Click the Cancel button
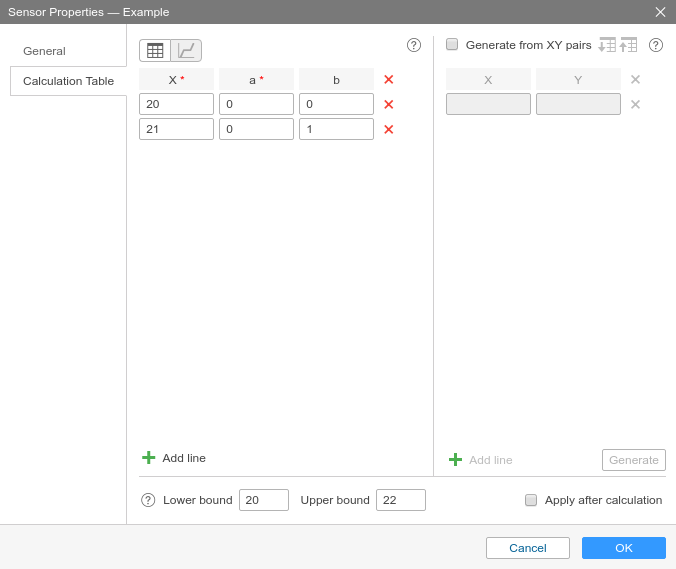Viewport: 676px width, 569px height. 527,548
